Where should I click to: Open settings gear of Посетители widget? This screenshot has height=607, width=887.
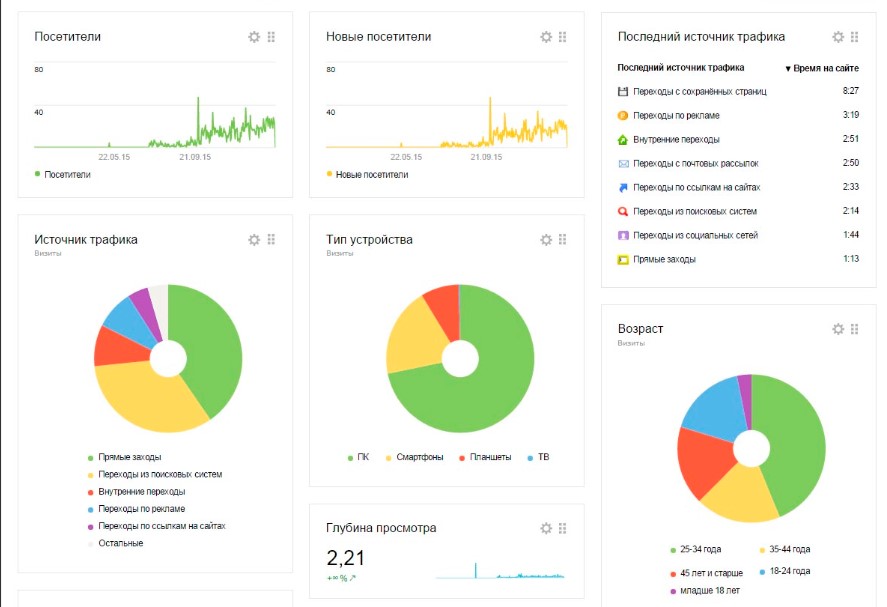[x=254, y=37]
